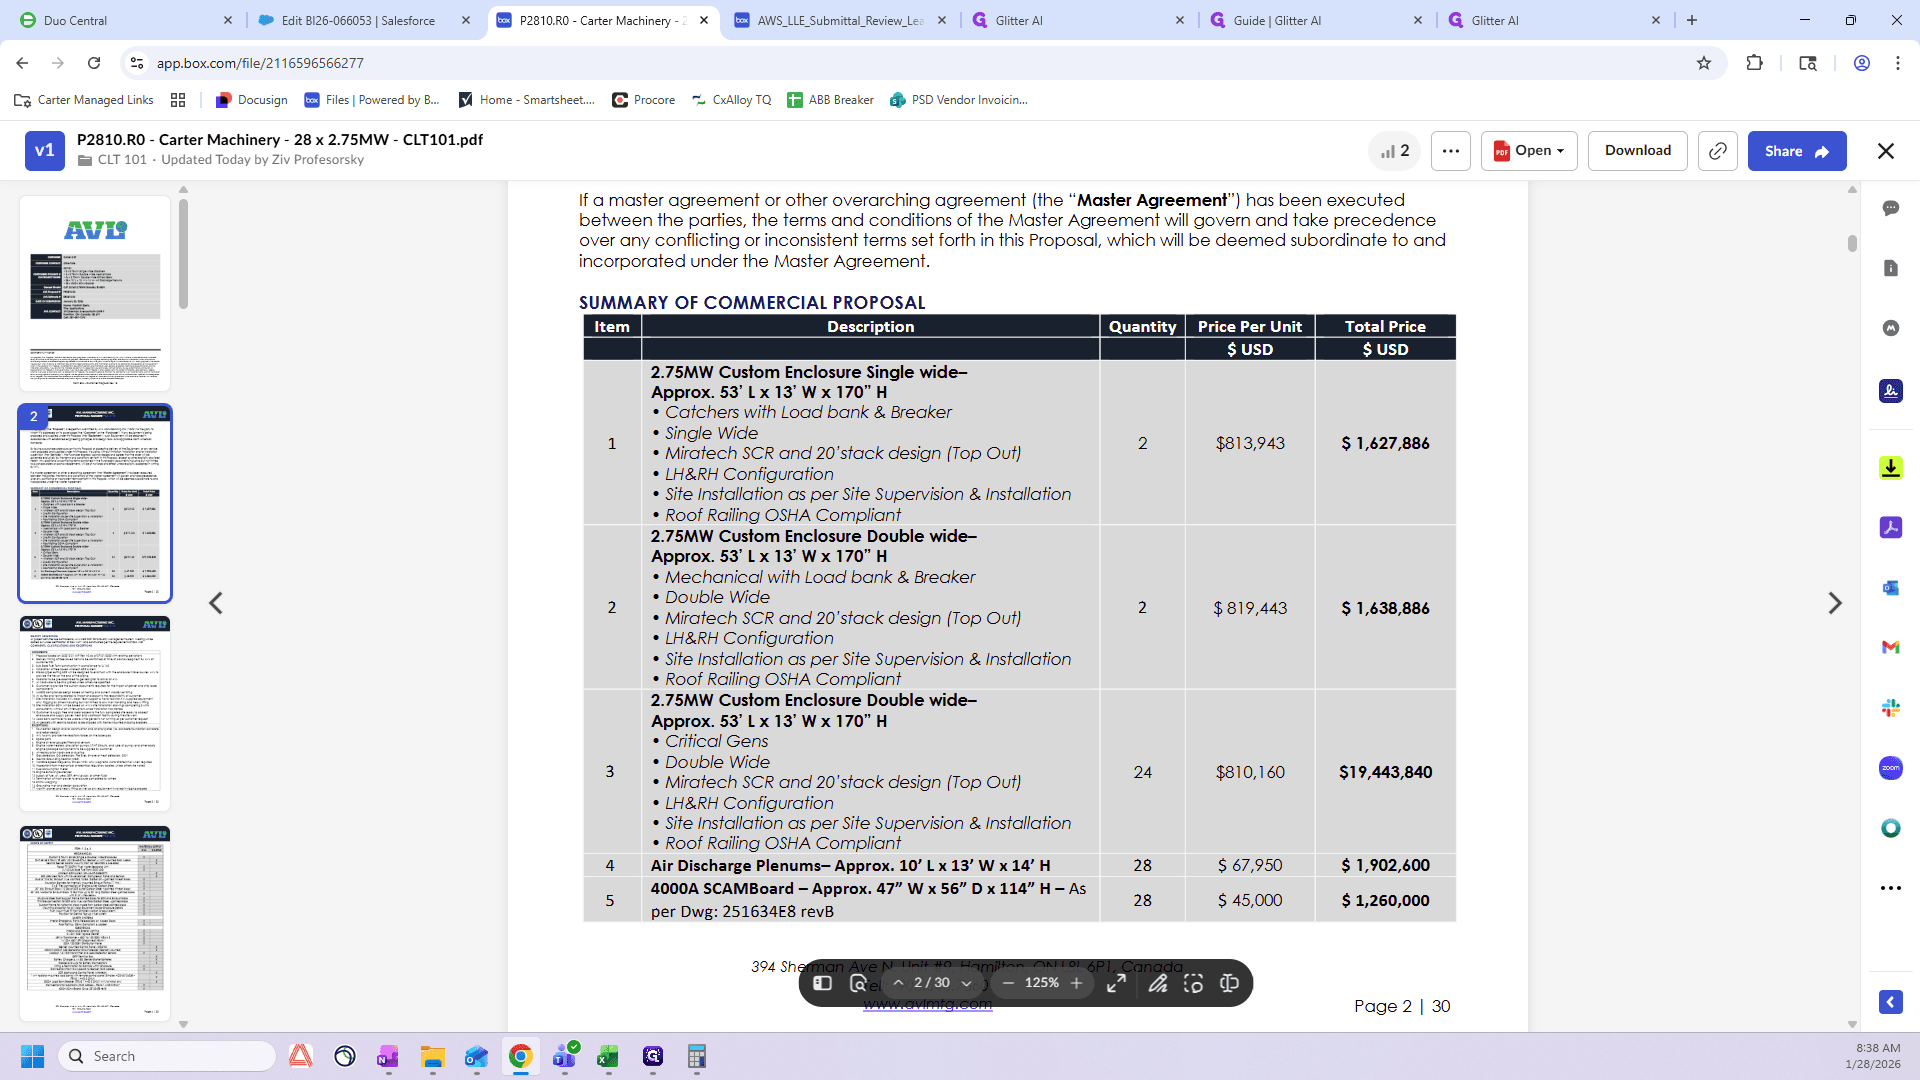Toggle the thumbnail sidebar in viewer toolbar
The height and width of the screenshot is (1080, 1920).
click(x=823, y=983)
